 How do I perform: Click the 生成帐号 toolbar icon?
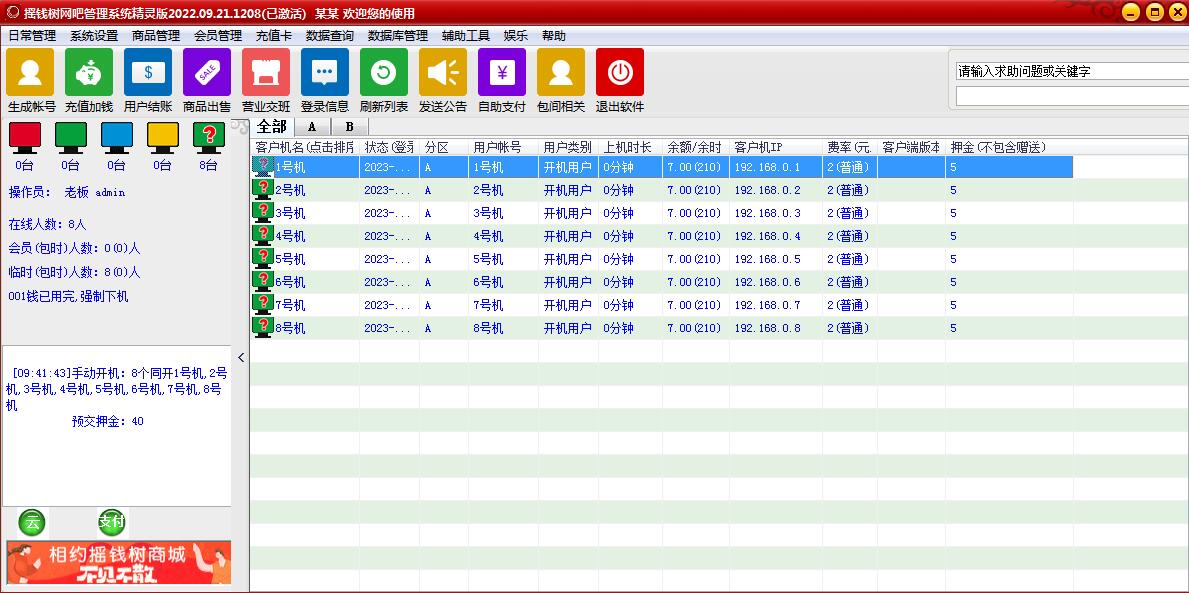pos(30,73)
